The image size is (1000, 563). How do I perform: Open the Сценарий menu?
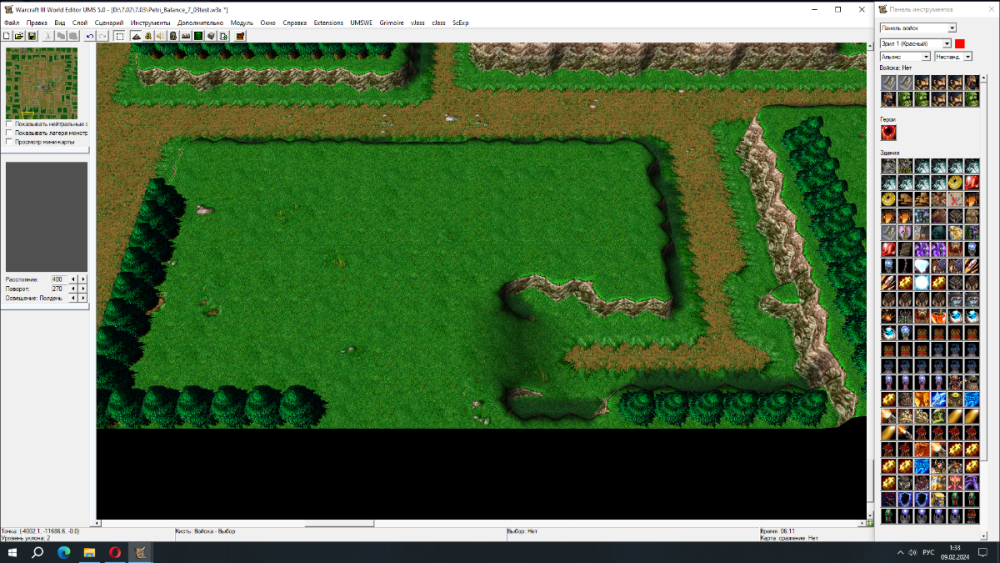(x=109, y=22)
